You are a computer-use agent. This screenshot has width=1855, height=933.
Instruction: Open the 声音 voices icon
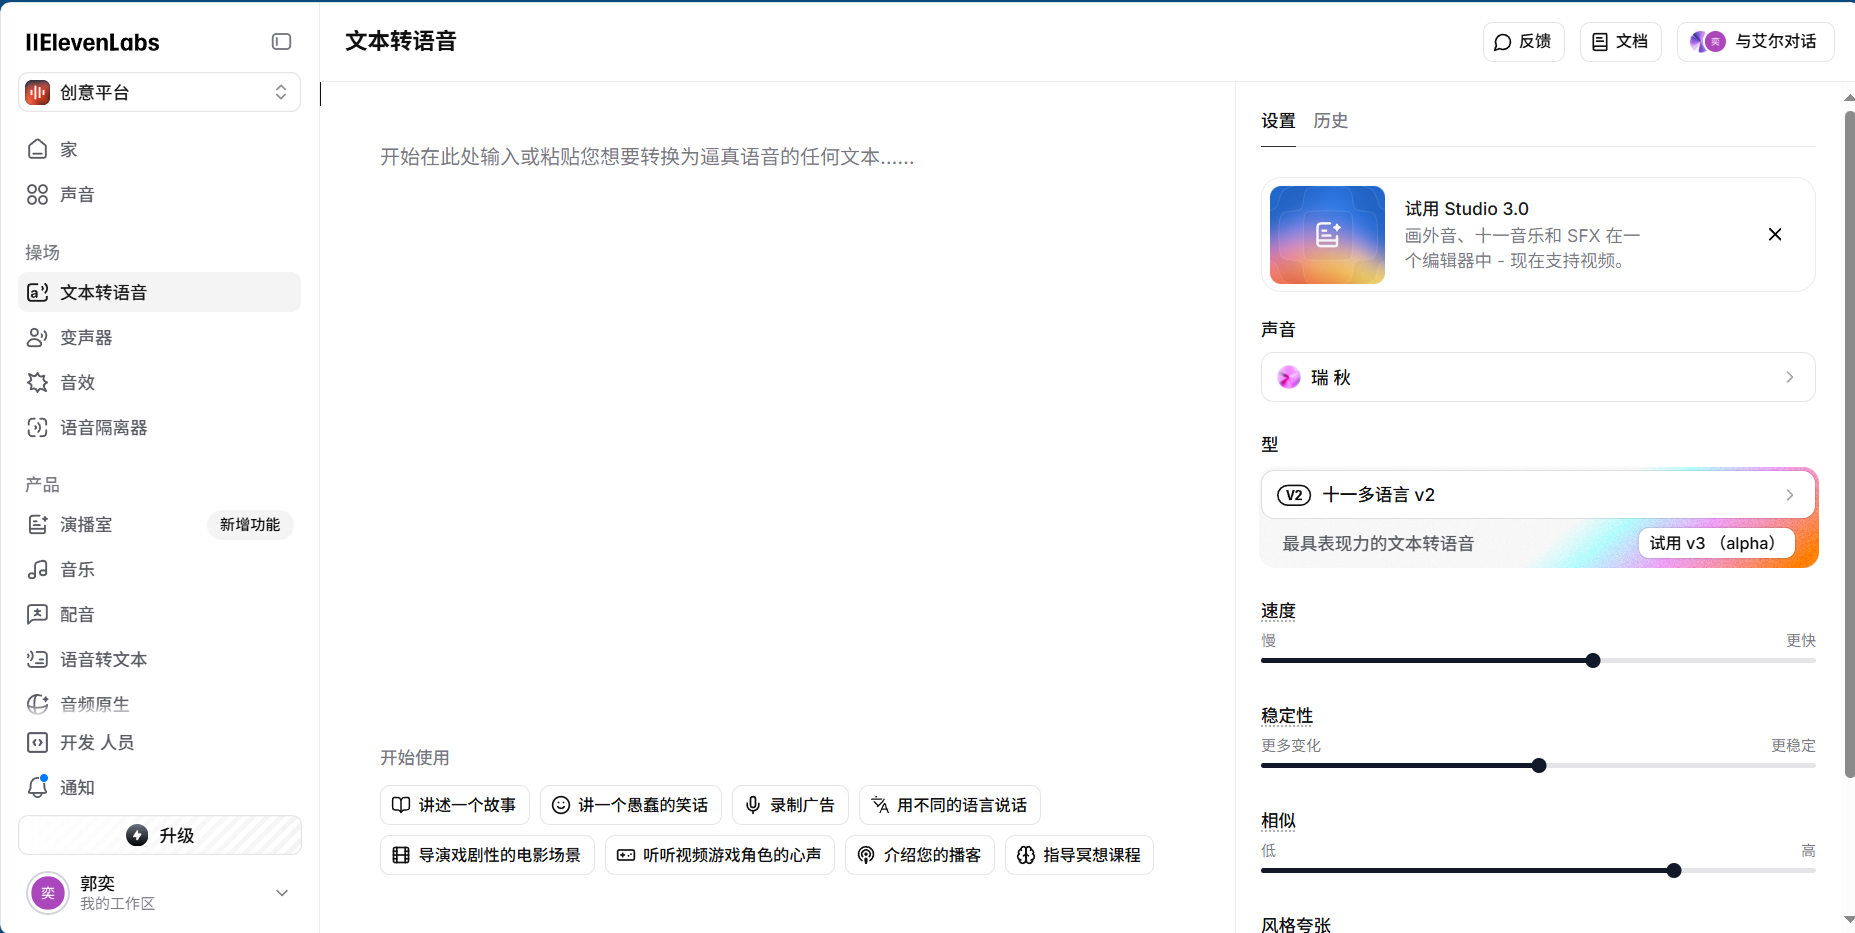(x=37, y=194)
